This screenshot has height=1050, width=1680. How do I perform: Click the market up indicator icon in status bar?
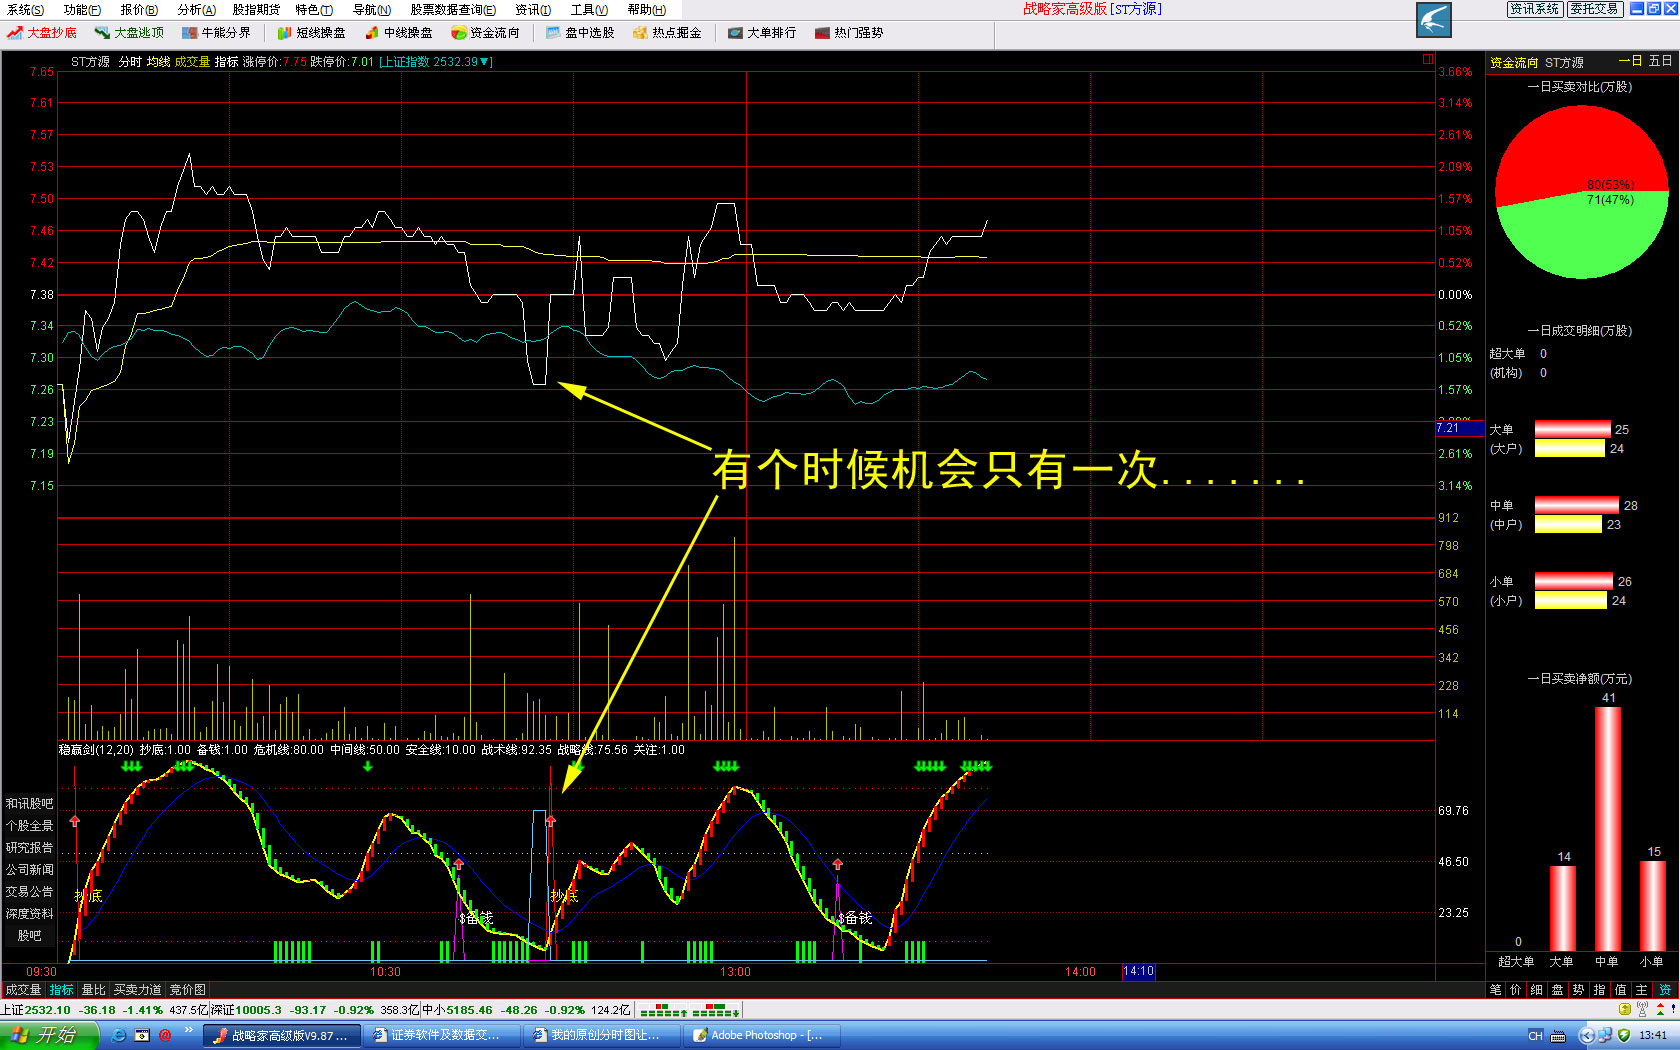663,1010
